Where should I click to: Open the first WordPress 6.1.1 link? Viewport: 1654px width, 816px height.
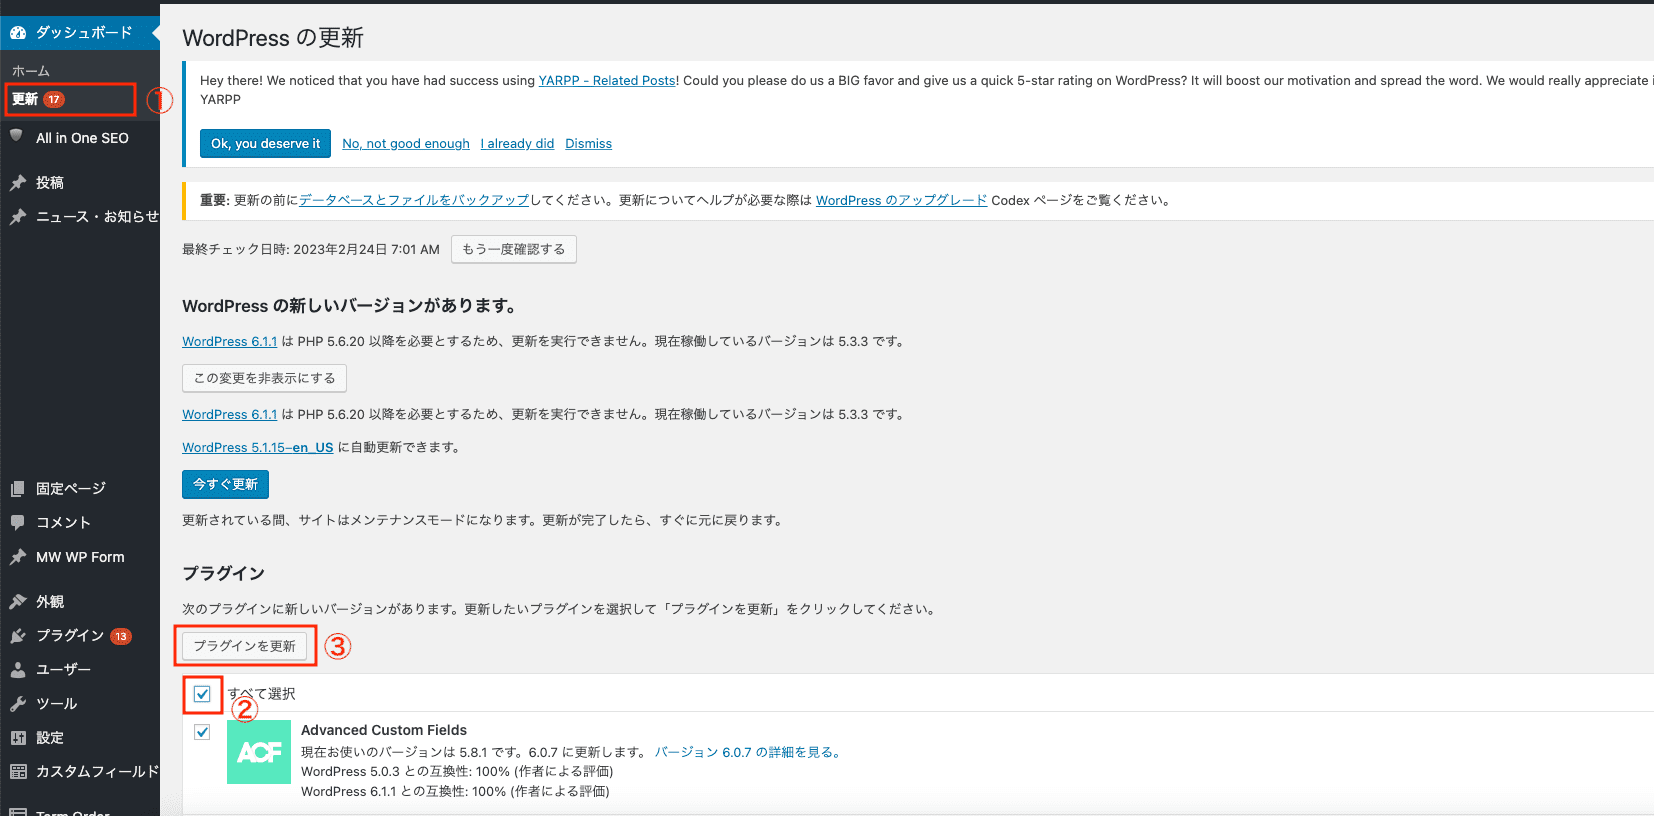pos(229,342)
